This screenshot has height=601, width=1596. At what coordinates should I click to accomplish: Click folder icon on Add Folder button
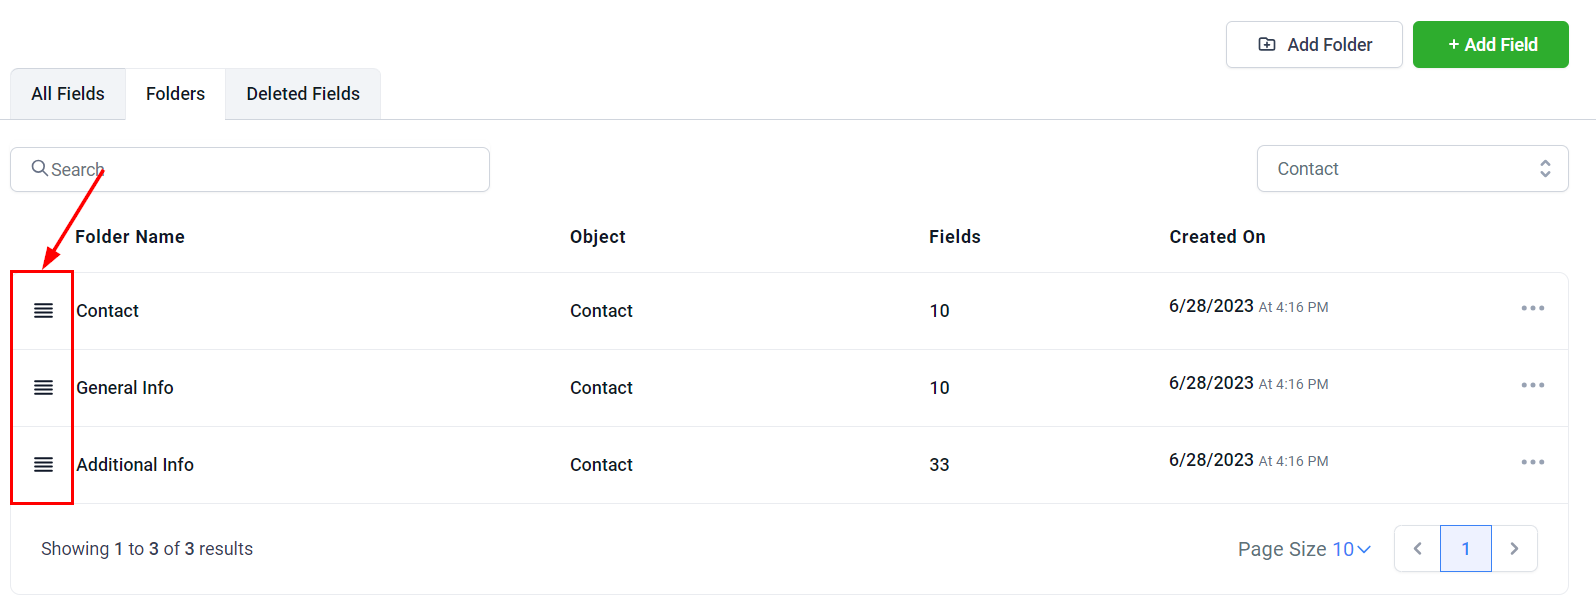pos(1267,44)
